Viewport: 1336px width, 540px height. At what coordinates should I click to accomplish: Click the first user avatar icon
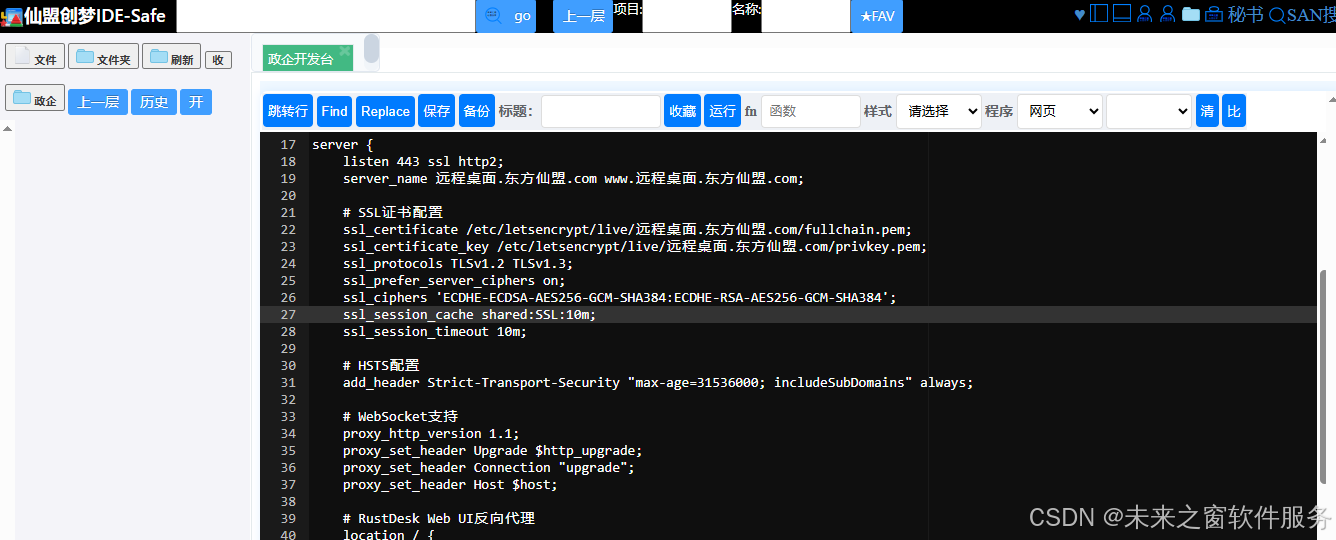click(1145, 14)
